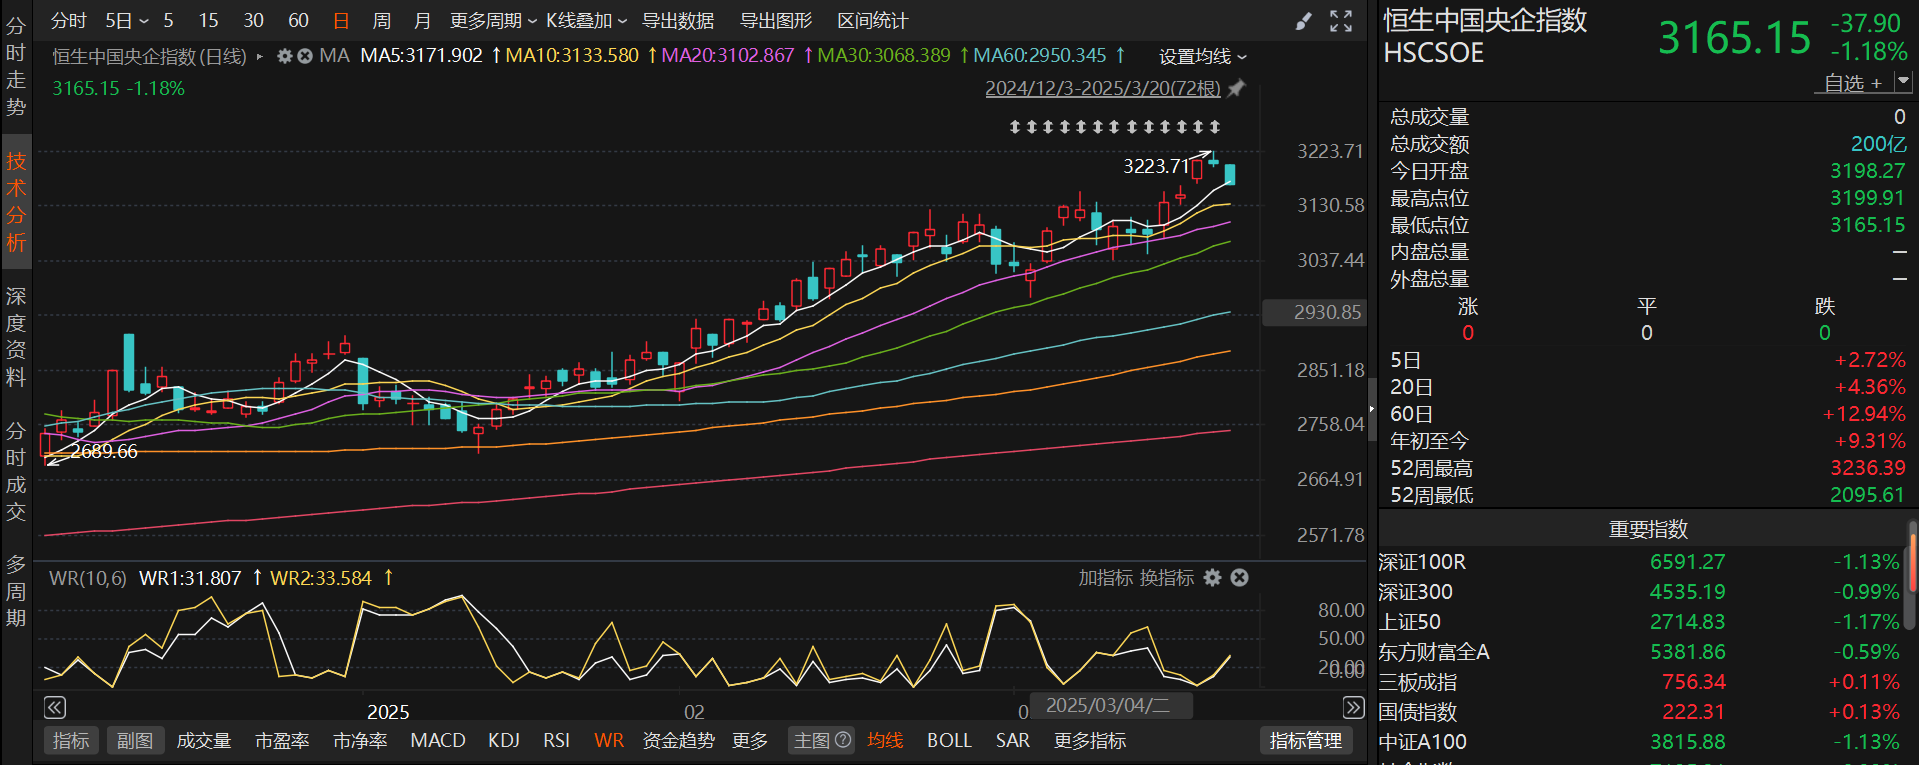
Task: Open 分时走势 in left sidebar
Action: (x=16, y=67)
